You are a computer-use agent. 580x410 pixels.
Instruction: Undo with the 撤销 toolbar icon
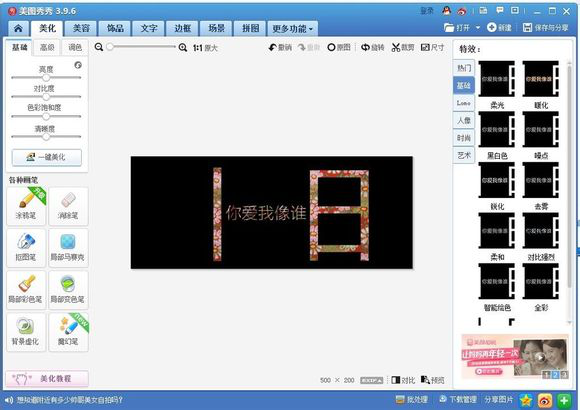(x=280, y=47)
